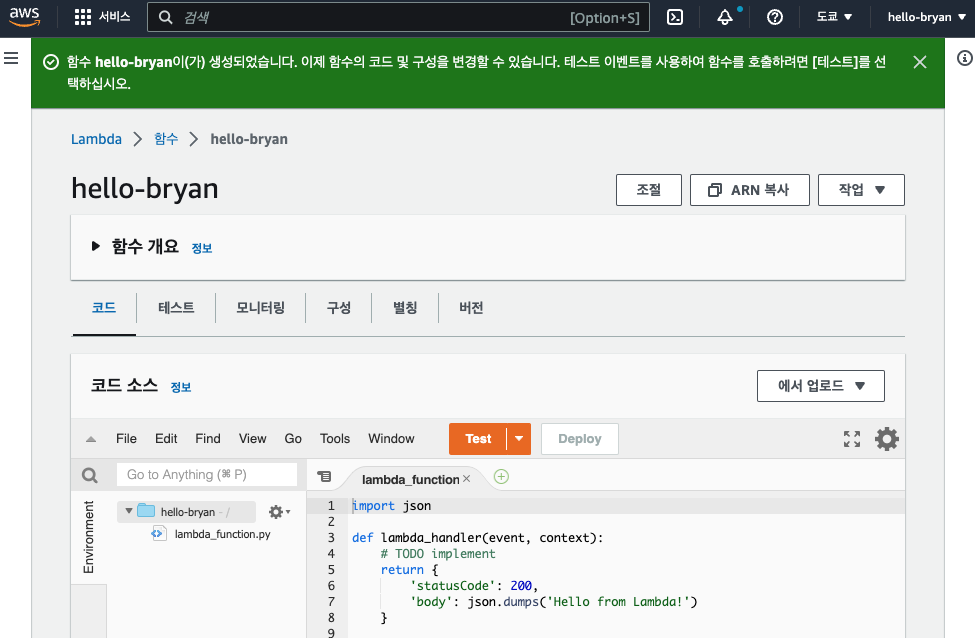Screen dimensions: 975x638
Task: Open the 도쿄 region dropdown
Action: click(834, 17)
